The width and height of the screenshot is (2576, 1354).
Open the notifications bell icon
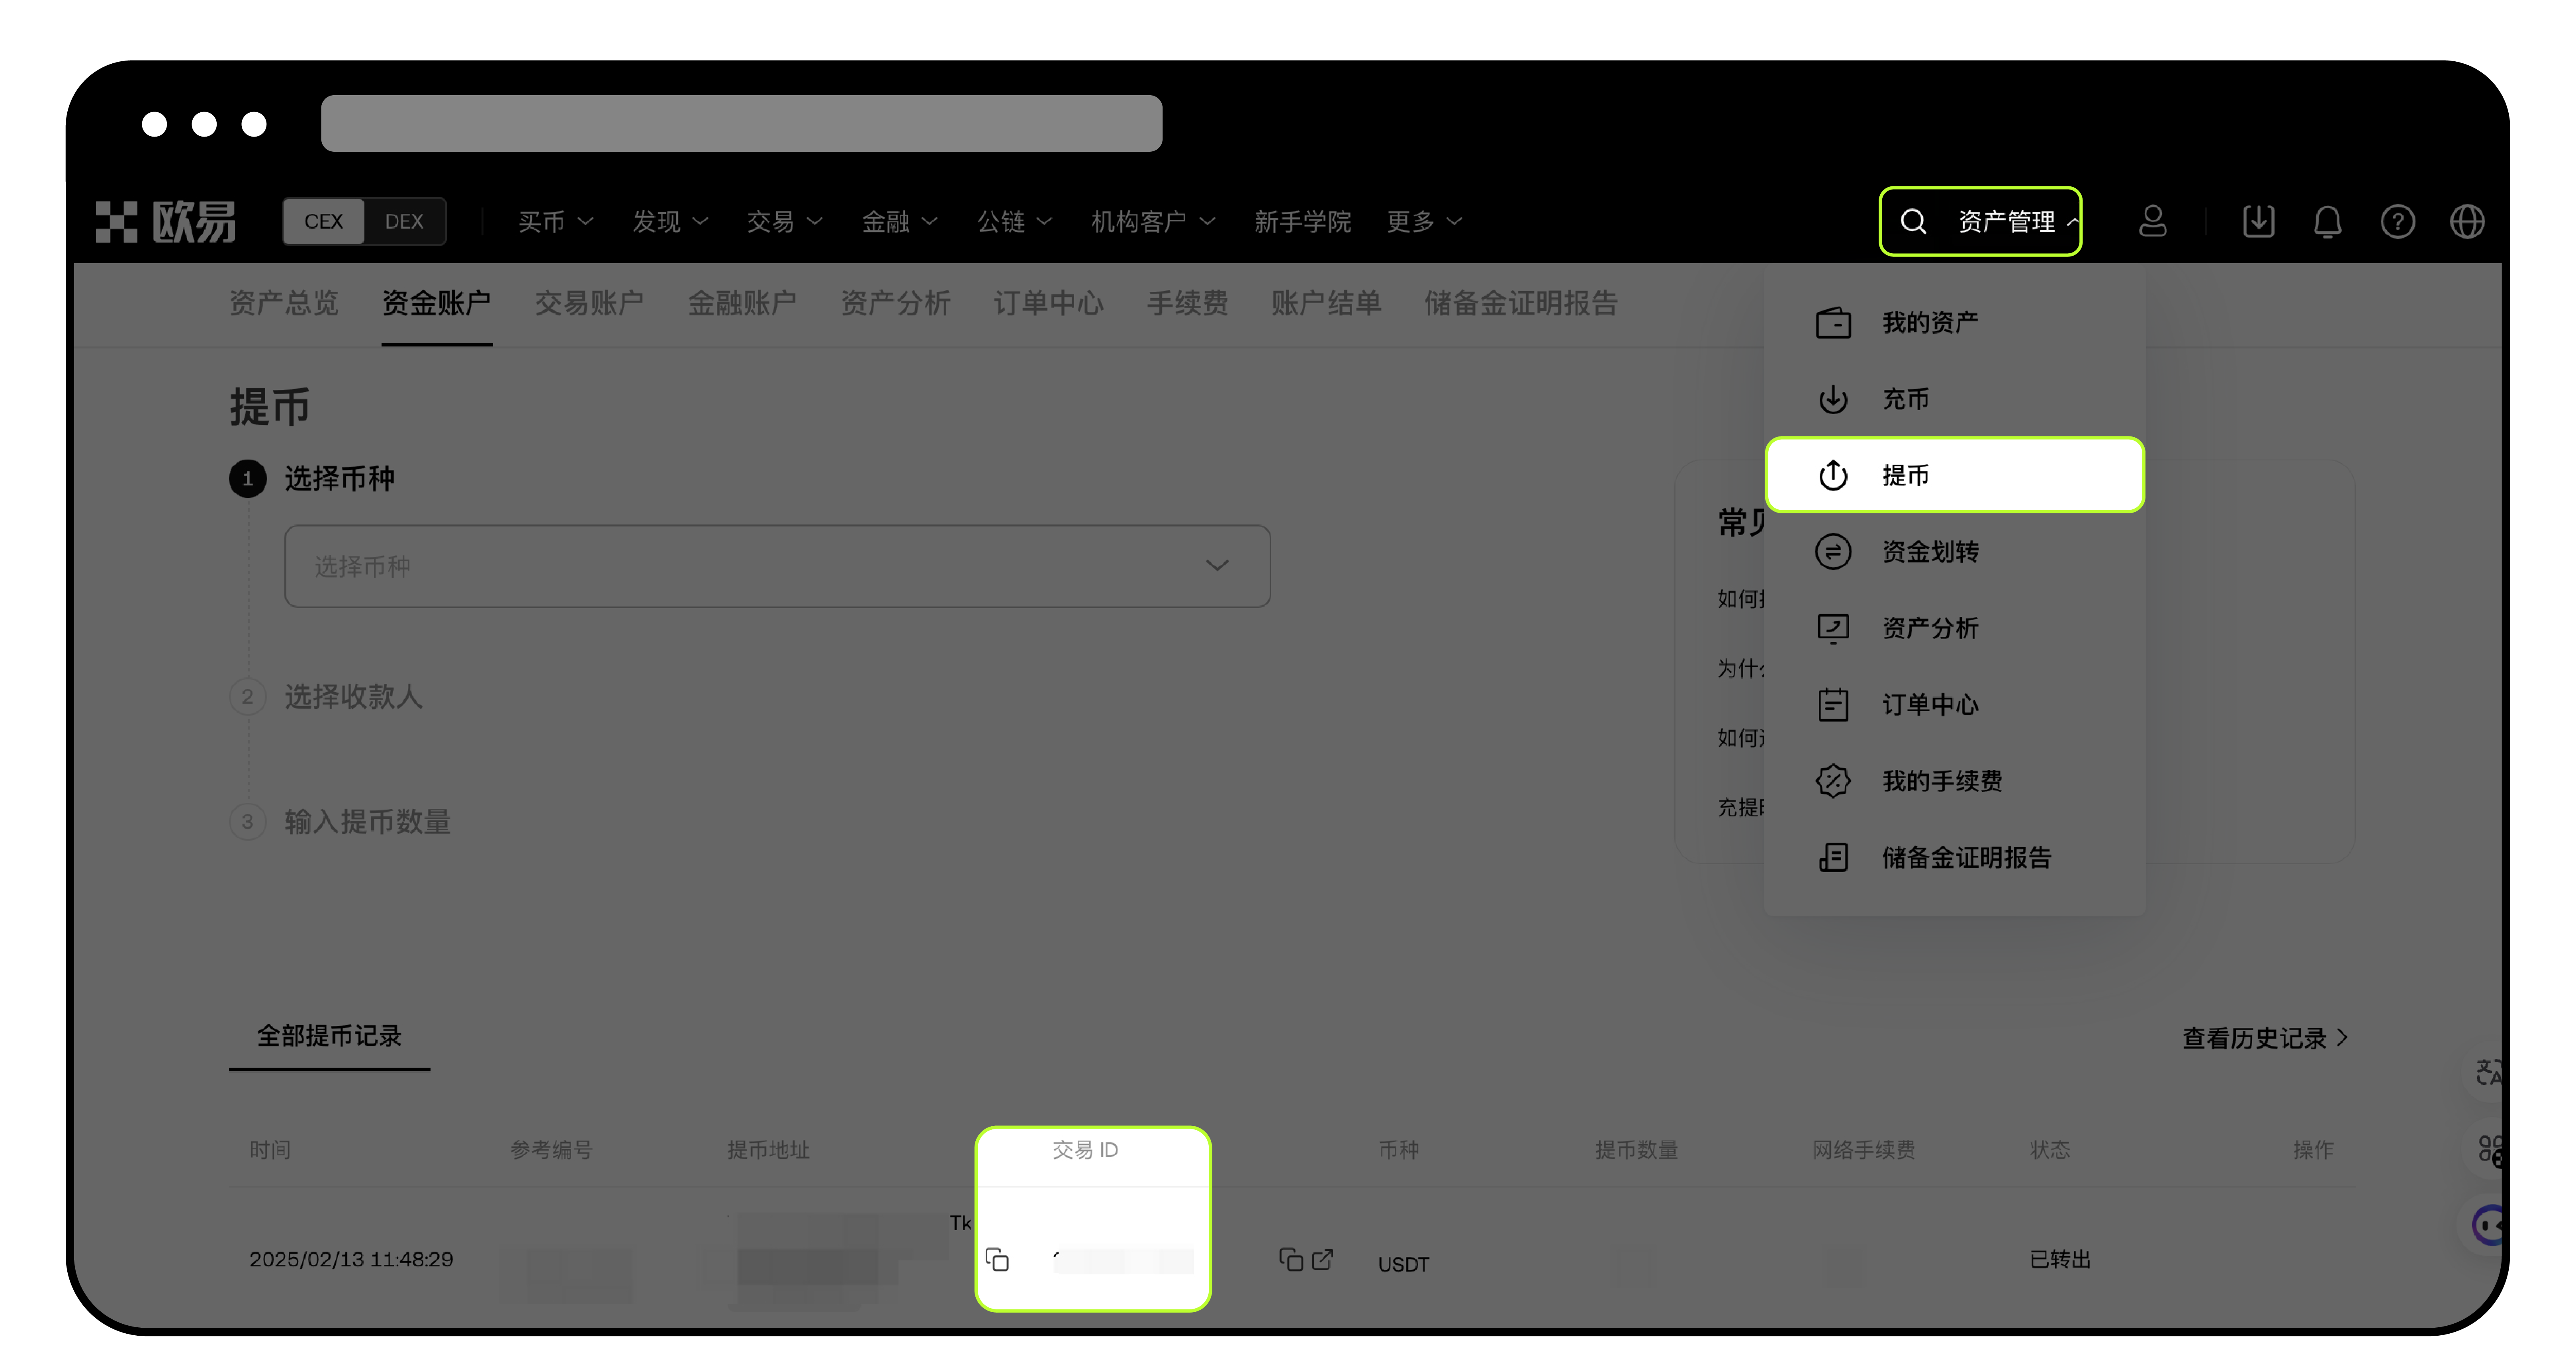2327,221
